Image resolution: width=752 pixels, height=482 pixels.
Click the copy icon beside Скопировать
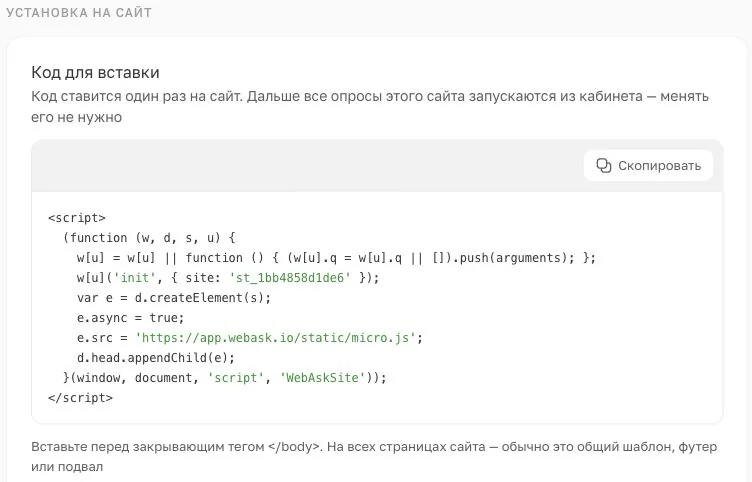coord(603,165)
